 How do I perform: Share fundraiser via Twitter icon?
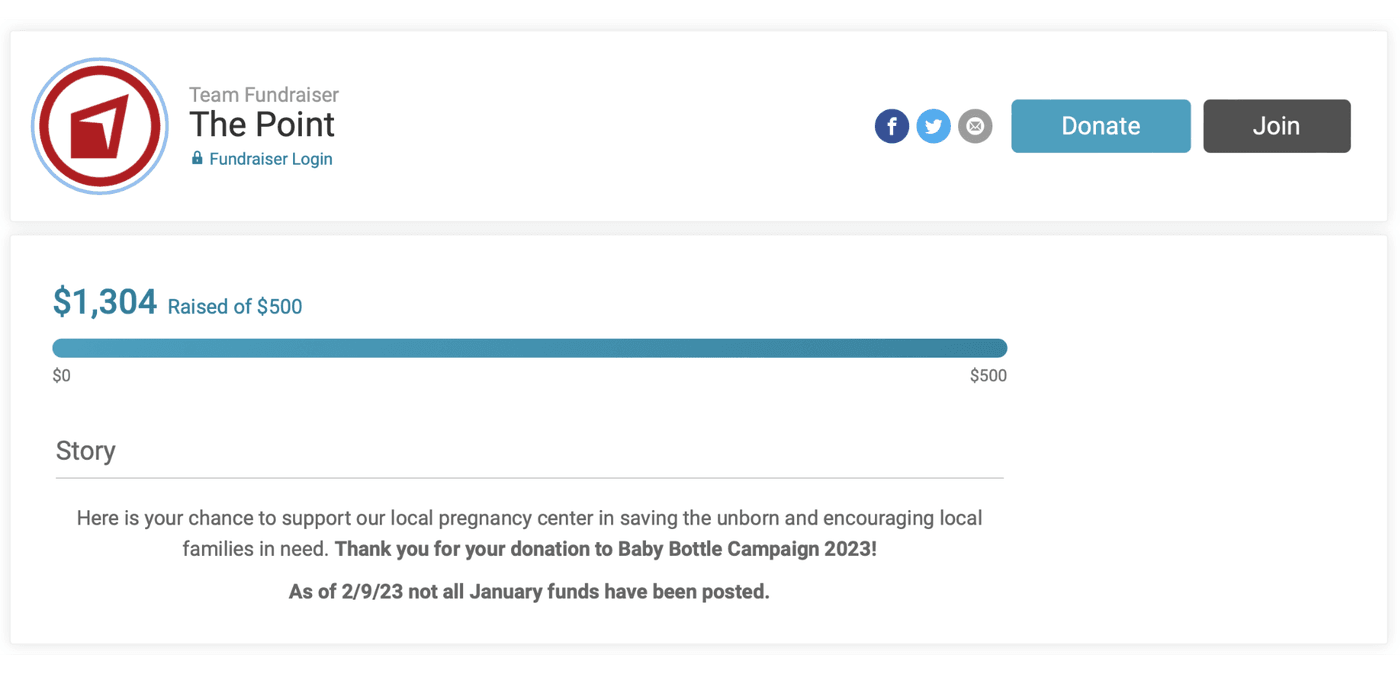click(933, 126)
